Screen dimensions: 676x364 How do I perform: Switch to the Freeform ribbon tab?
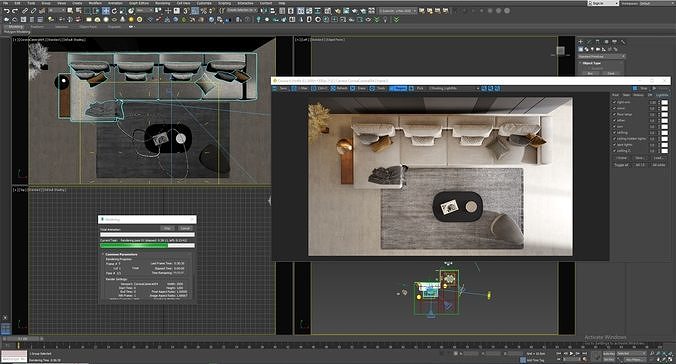pyautogui.click(x=37, y=27)
